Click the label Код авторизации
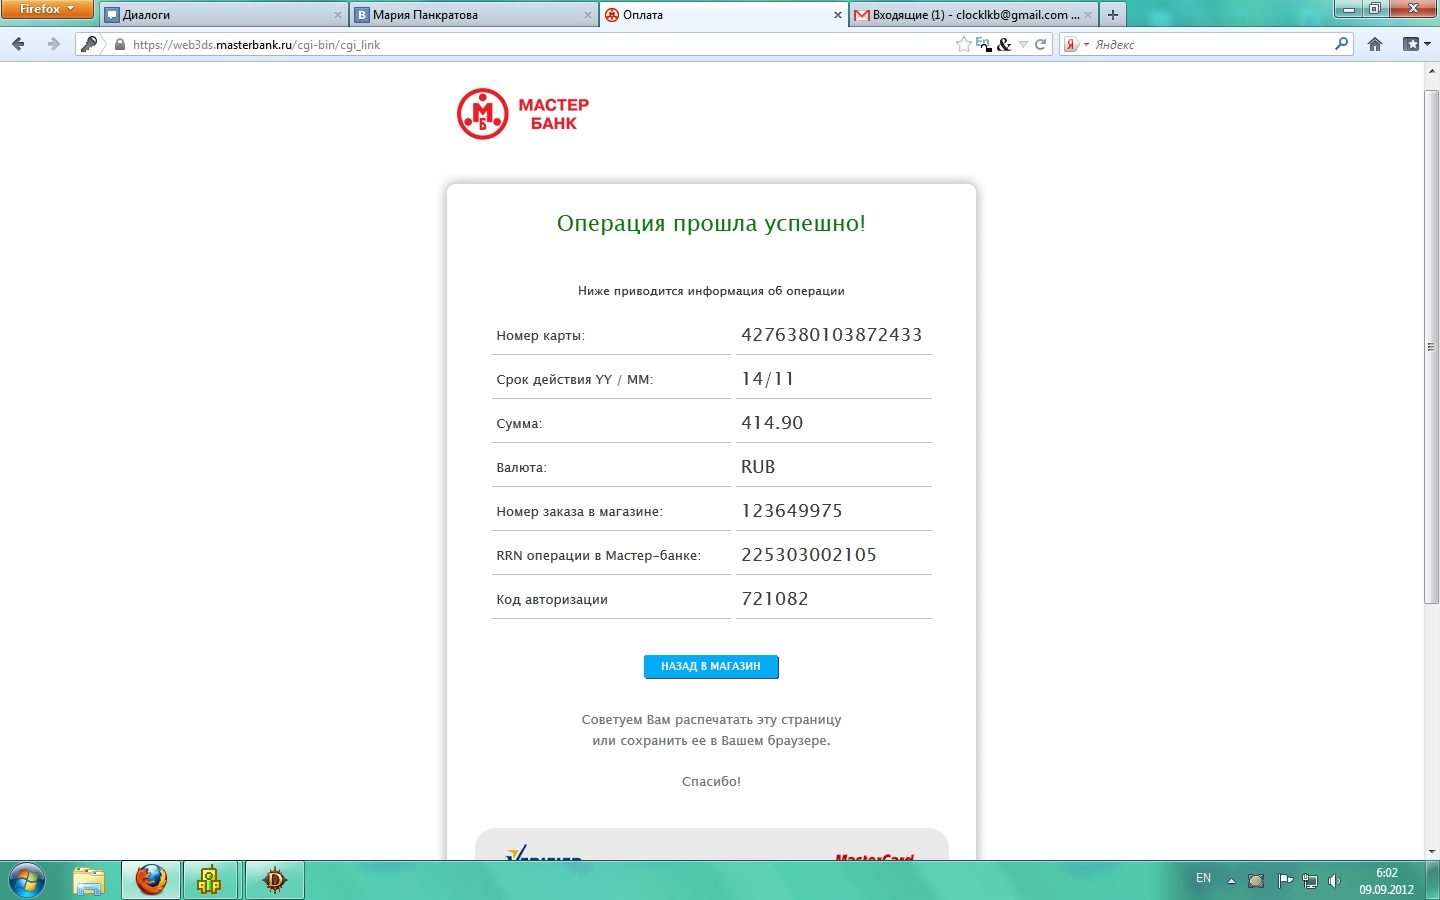The image size is (1440, 900). point(552,600)
